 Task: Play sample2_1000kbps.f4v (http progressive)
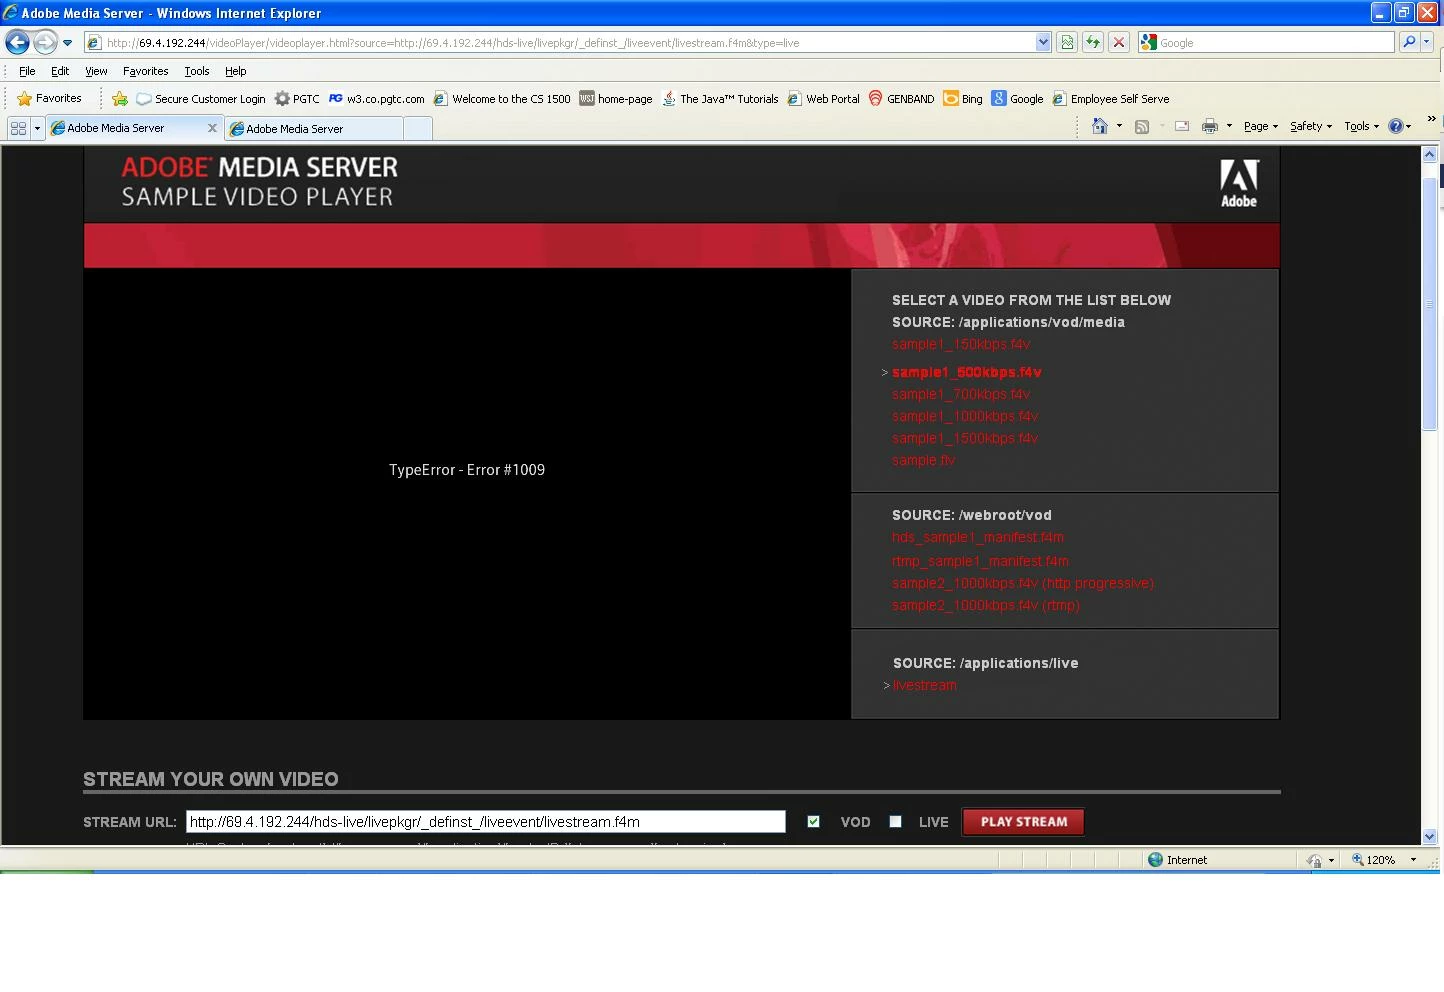click(x=1023, y=583)
